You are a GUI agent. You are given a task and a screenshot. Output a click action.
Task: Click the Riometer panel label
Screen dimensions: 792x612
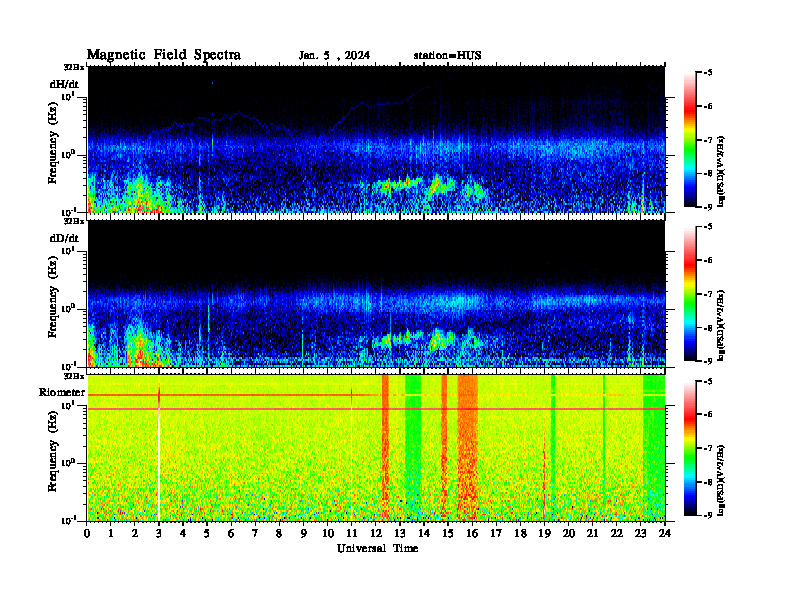tap(62, 392)
